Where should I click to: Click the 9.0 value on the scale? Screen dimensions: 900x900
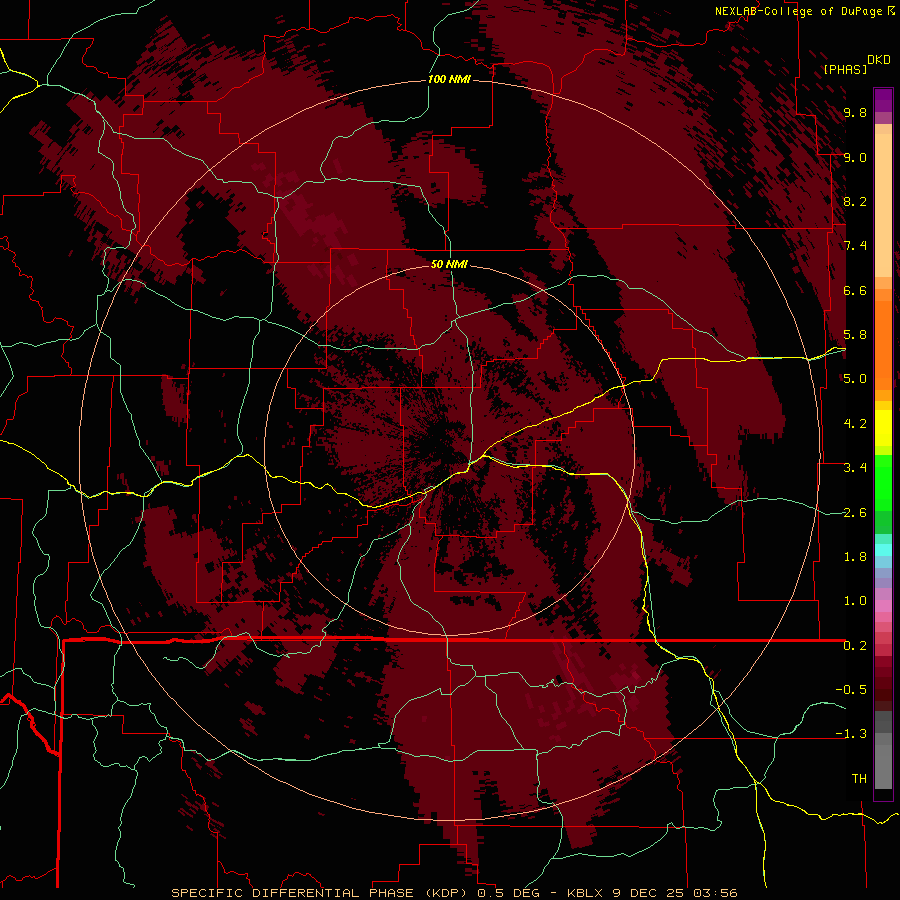855,157
